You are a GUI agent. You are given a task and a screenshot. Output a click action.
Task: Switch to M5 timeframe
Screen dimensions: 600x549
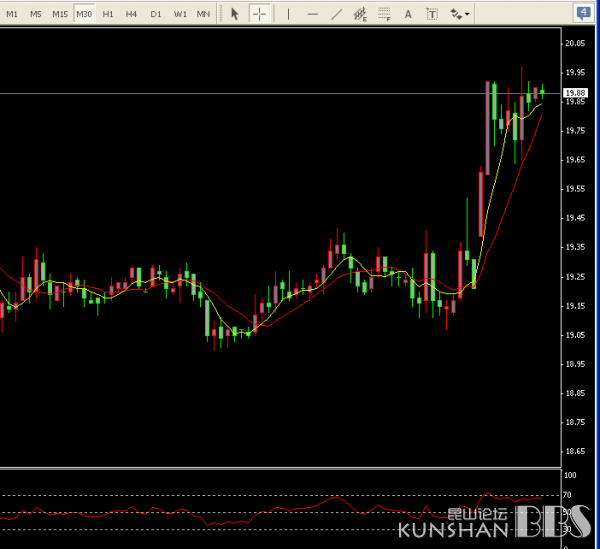tap(36, 14)
